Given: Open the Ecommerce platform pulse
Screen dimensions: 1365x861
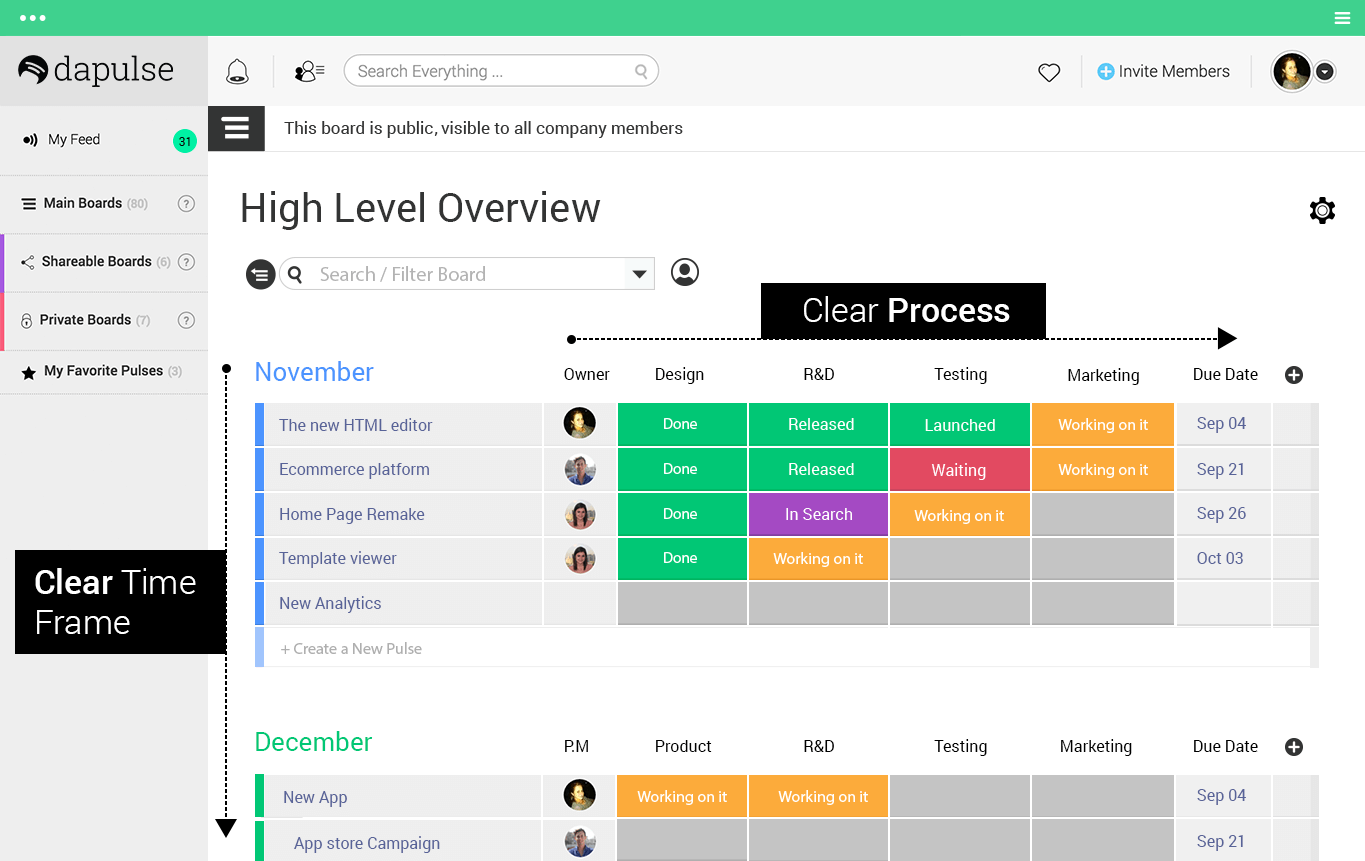Looking at the screenshot, I should click(x=354, y=469).
